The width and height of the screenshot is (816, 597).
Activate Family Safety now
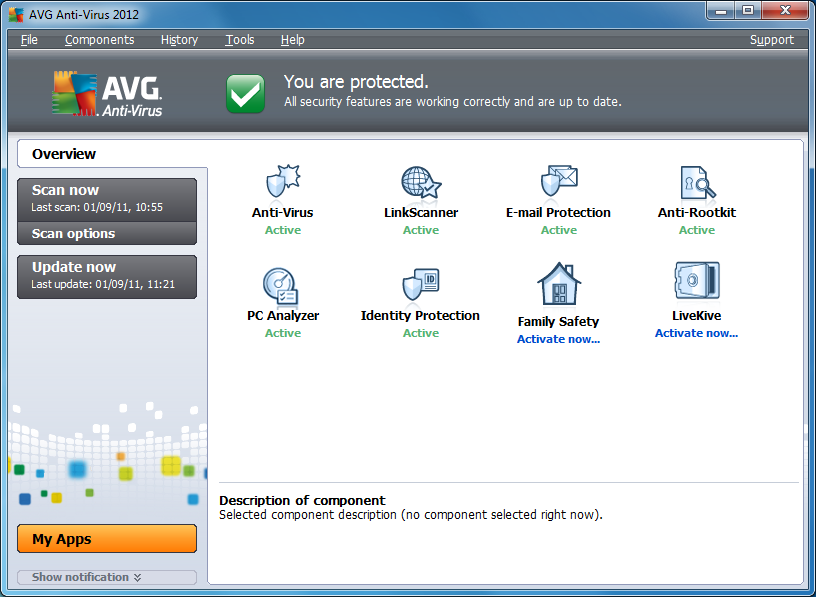pos(558,338)
